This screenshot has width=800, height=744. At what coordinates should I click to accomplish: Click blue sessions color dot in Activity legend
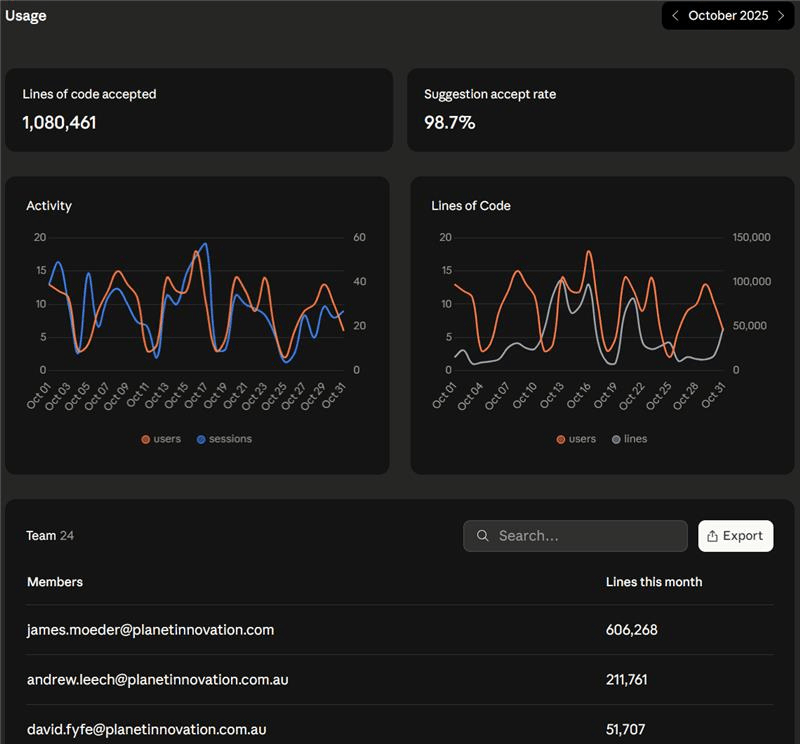point(201,439)
